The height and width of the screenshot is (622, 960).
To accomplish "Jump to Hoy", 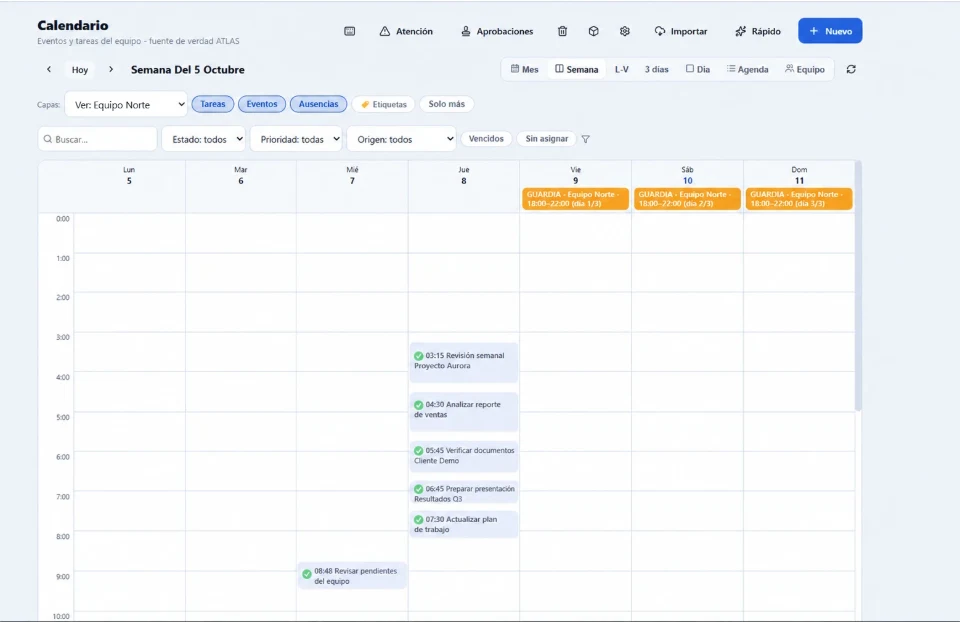I will (x=80, y=70).
